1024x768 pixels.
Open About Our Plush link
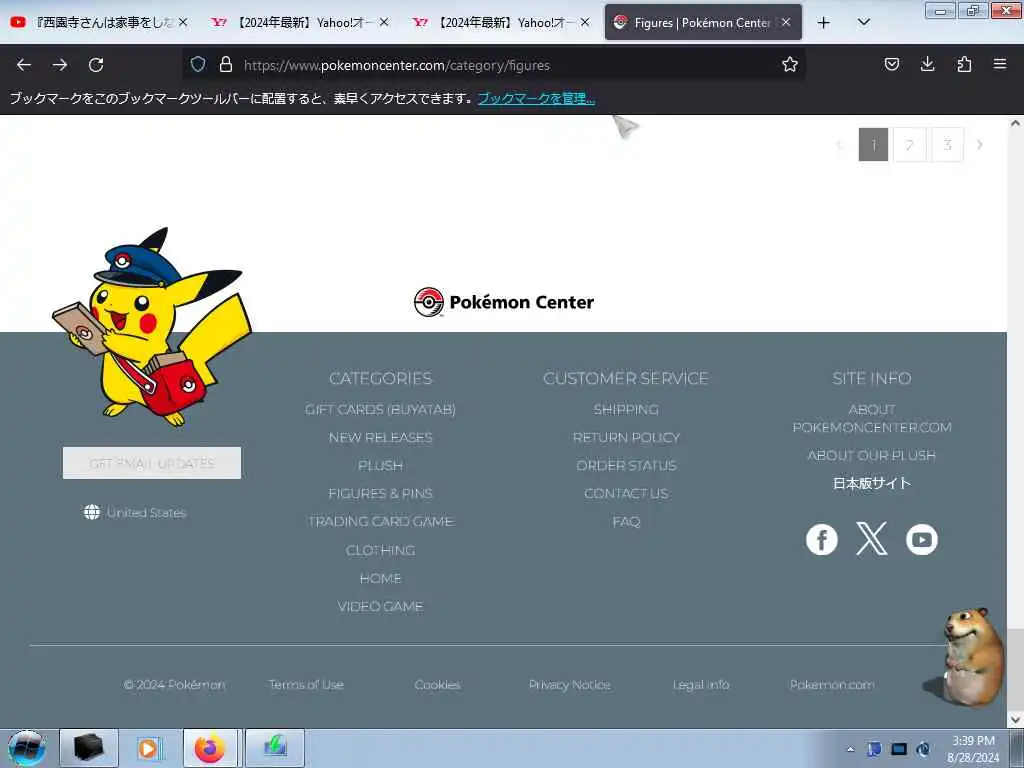[x=872, y=455]
